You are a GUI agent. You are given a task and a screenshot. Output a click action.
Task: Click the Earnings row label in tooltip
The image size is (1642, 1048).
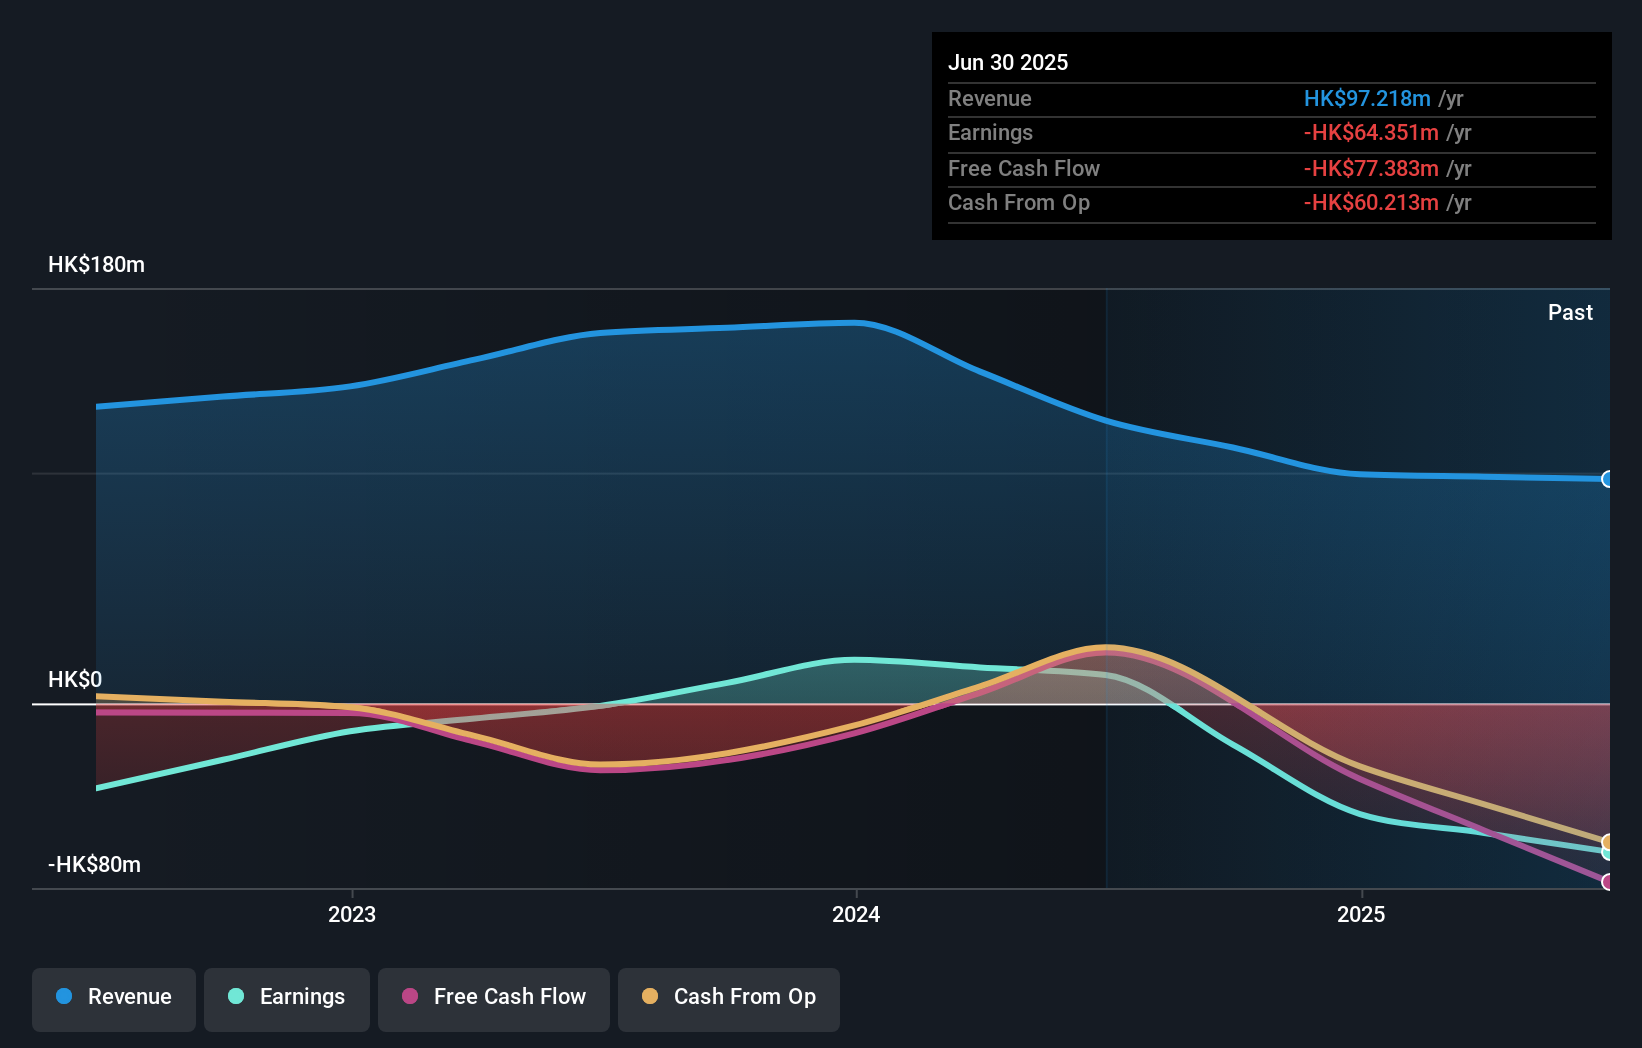click(991, 133)
